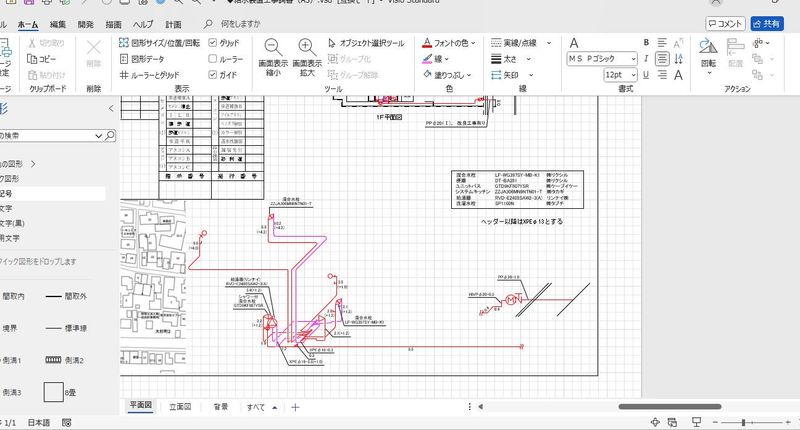This screenshot has width=800, height=430.
Task: Open the 編集 ribbon tab
Action: [58, 24]
